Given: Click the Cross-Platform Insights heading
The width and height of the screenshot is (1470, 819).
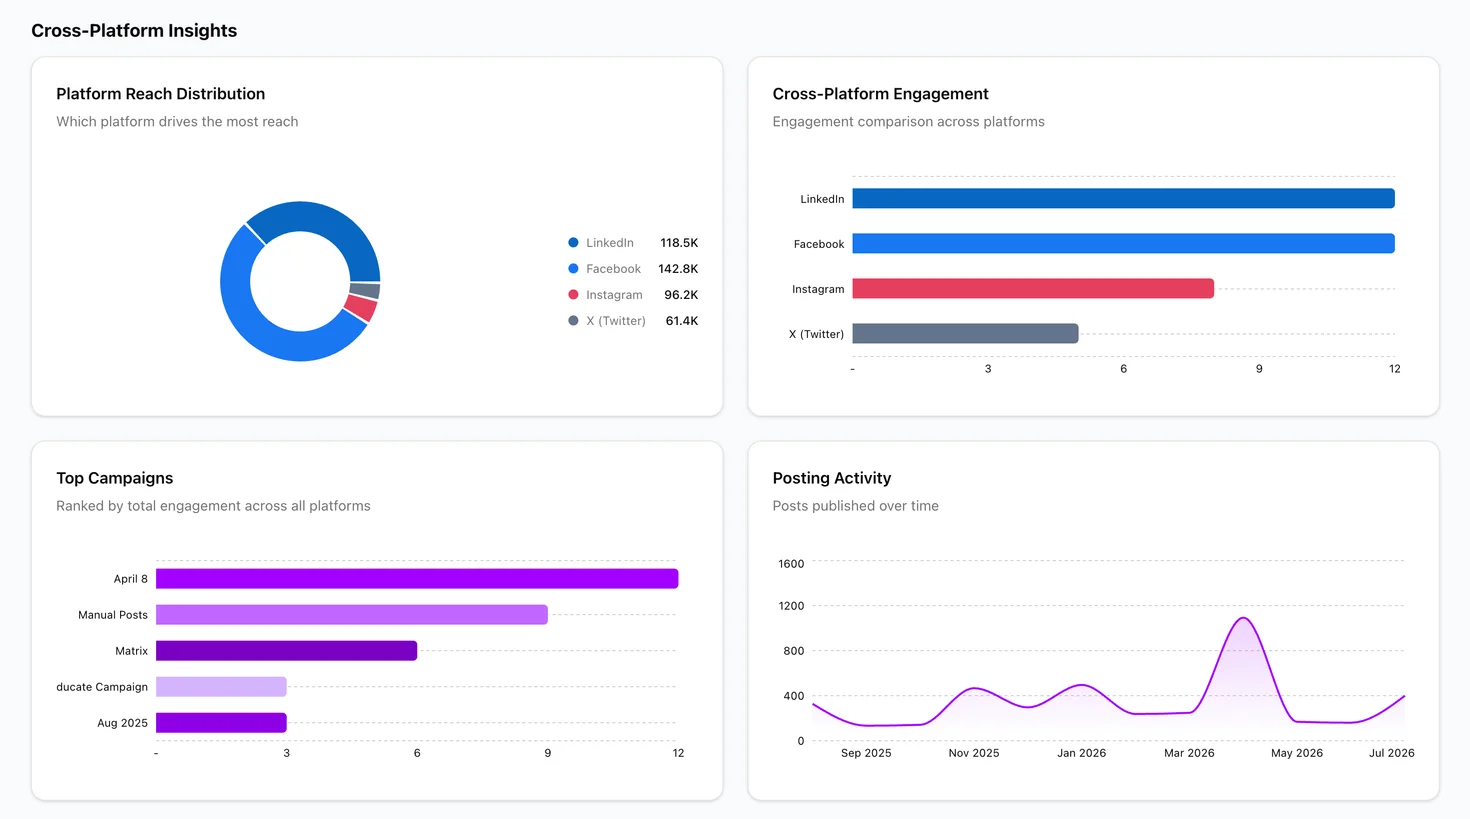Looking at the screenshot, I should click(134, 31).
